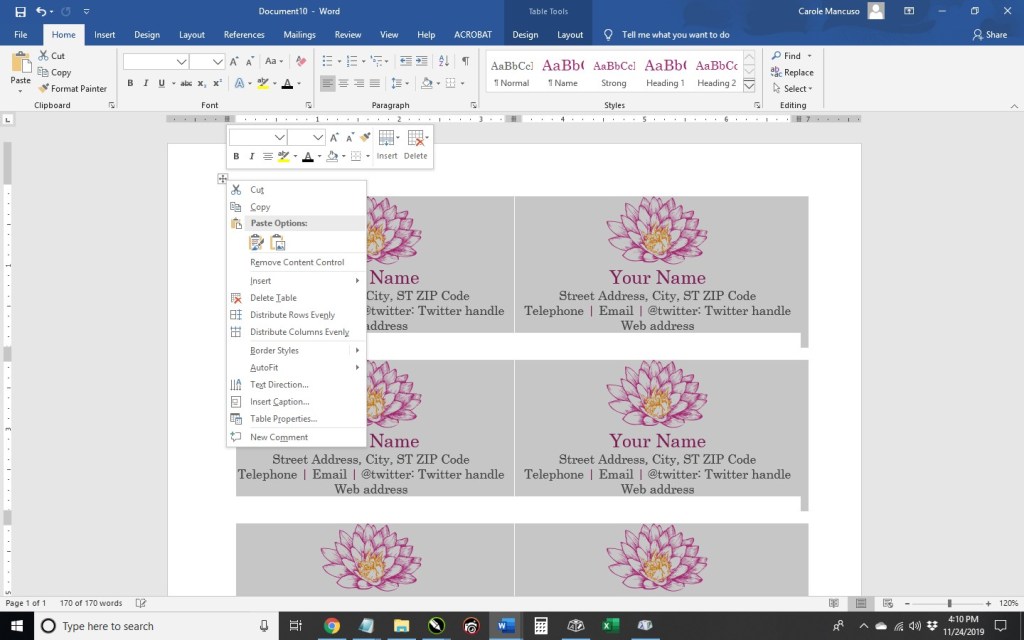Toggle Subscript formatting in the ribbon

(201, 84)
